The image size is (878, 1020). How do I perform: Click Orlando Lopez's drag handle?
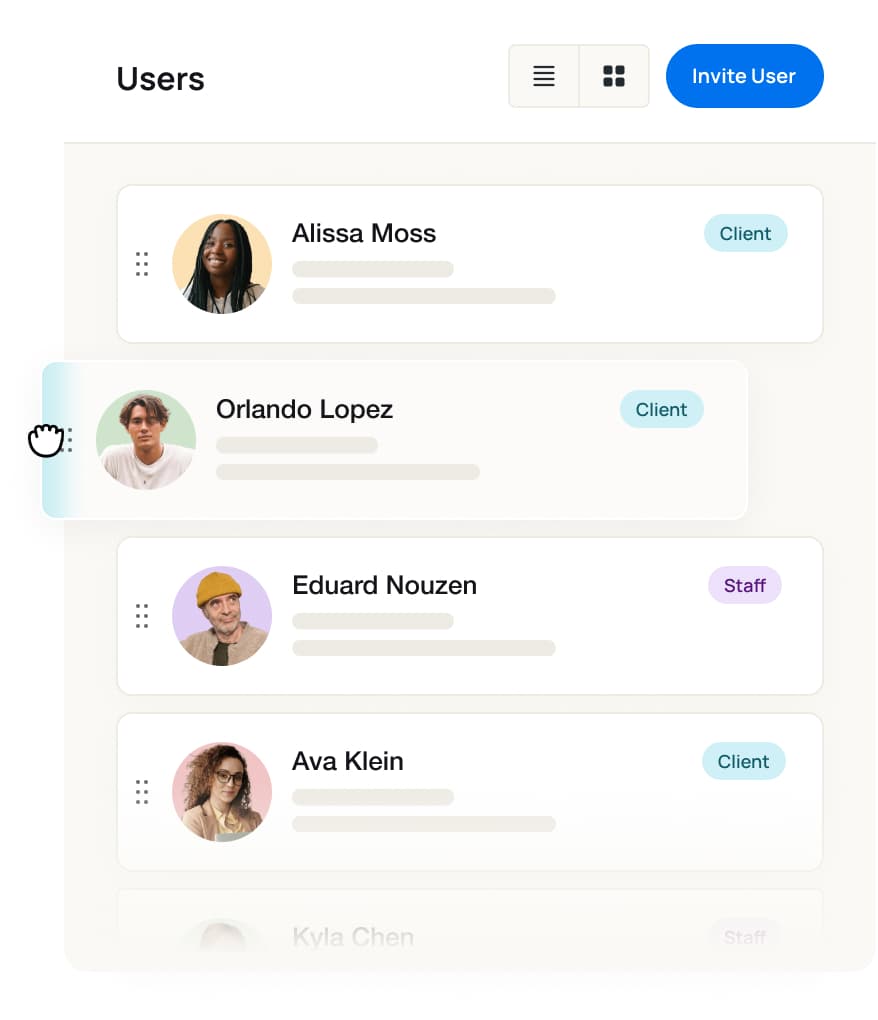[68, 440]
